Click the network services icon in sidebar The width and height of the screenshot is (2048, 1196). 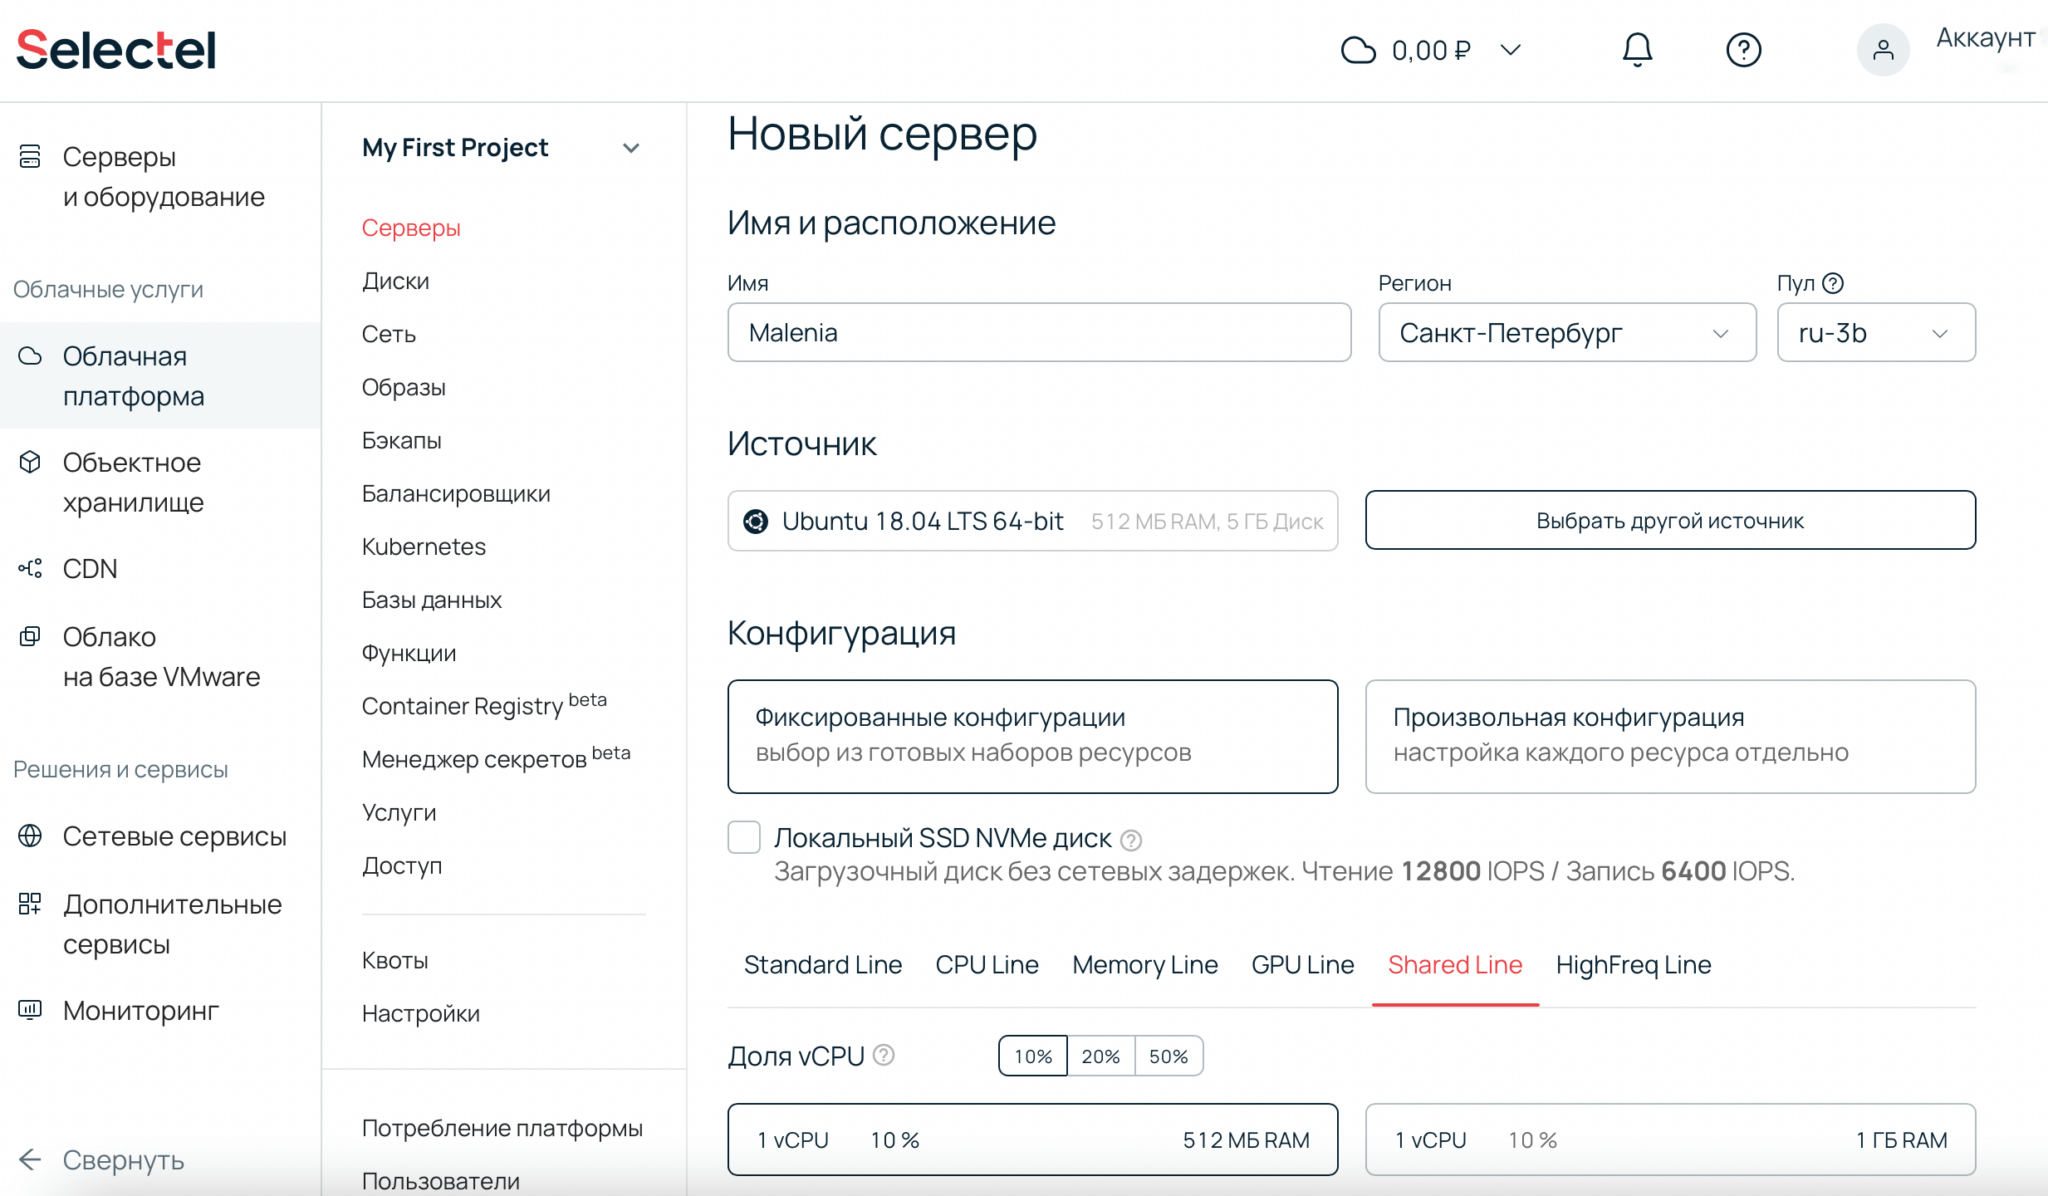(x=31, y=836)
